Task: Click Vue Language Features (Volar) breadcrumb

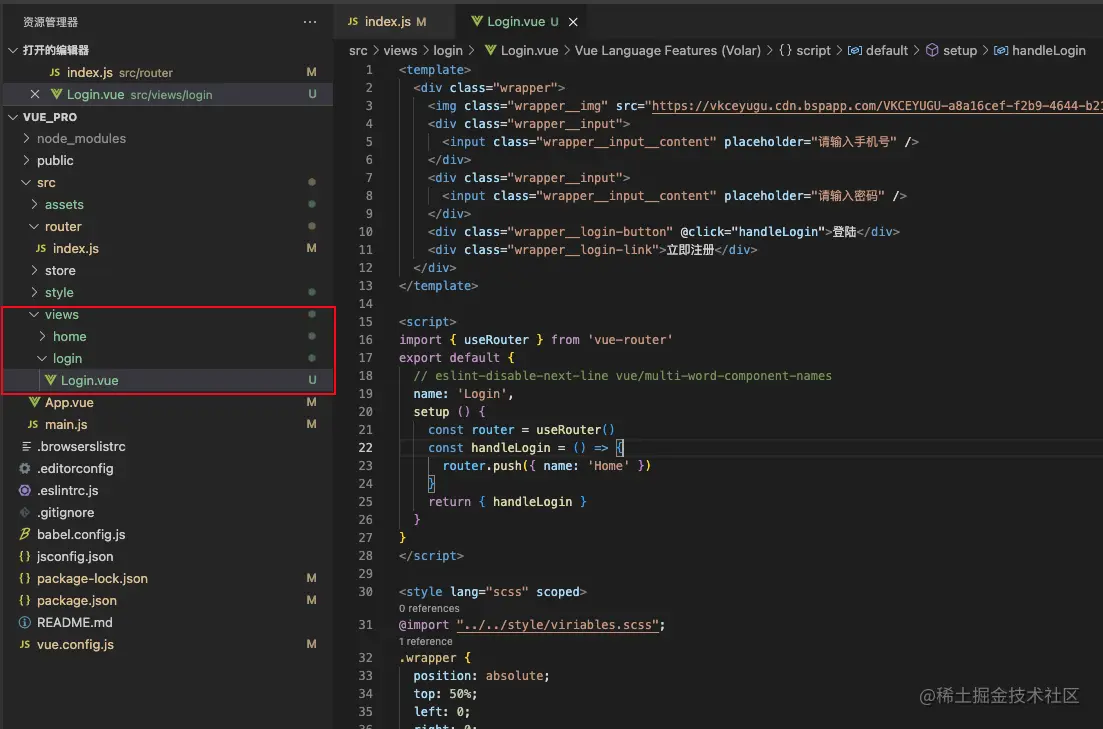Action: (668, 51)
